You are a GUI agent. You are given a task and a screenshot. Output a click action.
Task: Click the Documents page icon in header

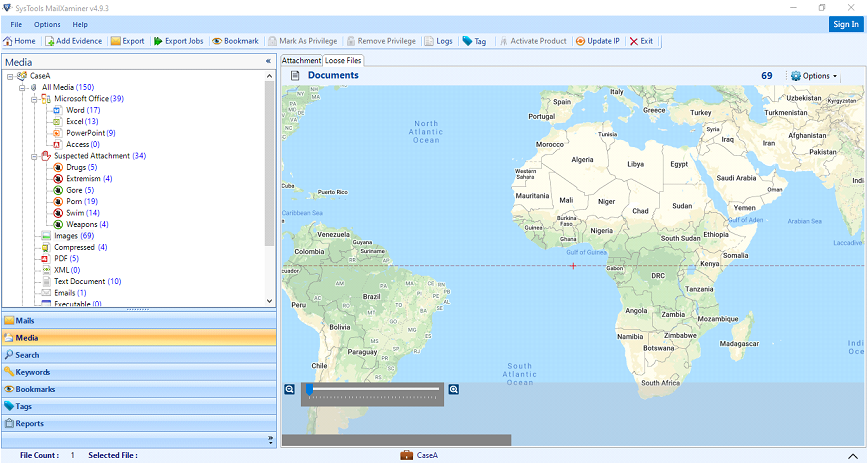point(295,75)
